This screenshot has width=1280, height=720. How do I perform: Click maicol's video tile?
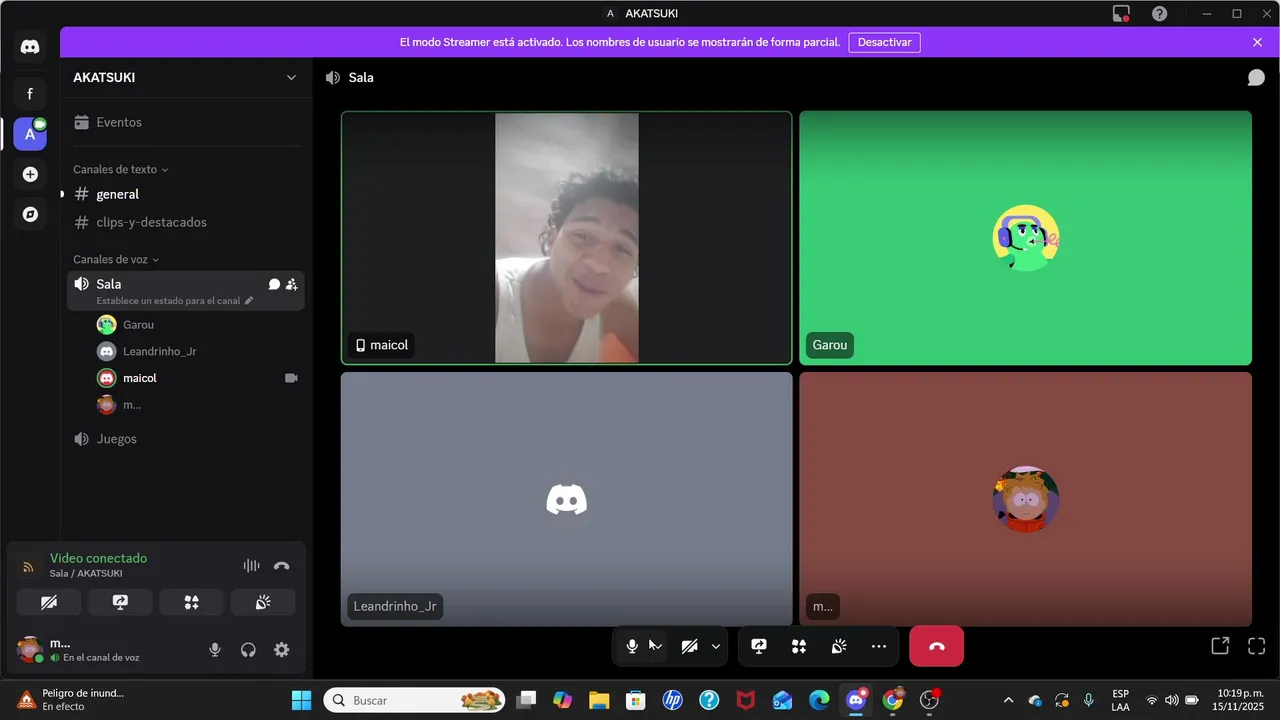click(x=566, y=238)
